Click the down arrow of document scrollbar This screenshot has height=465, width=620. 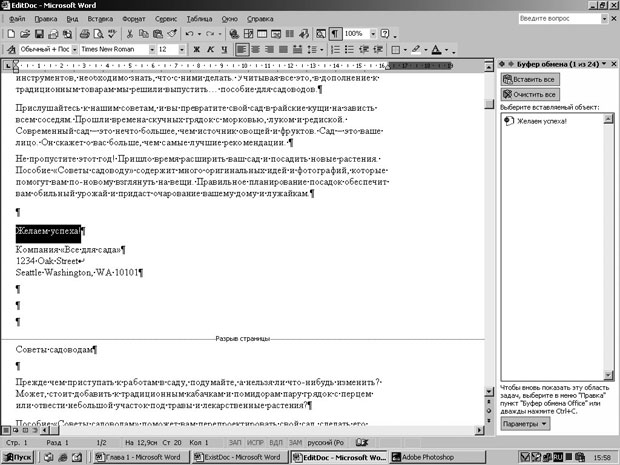tap(490, 392)
